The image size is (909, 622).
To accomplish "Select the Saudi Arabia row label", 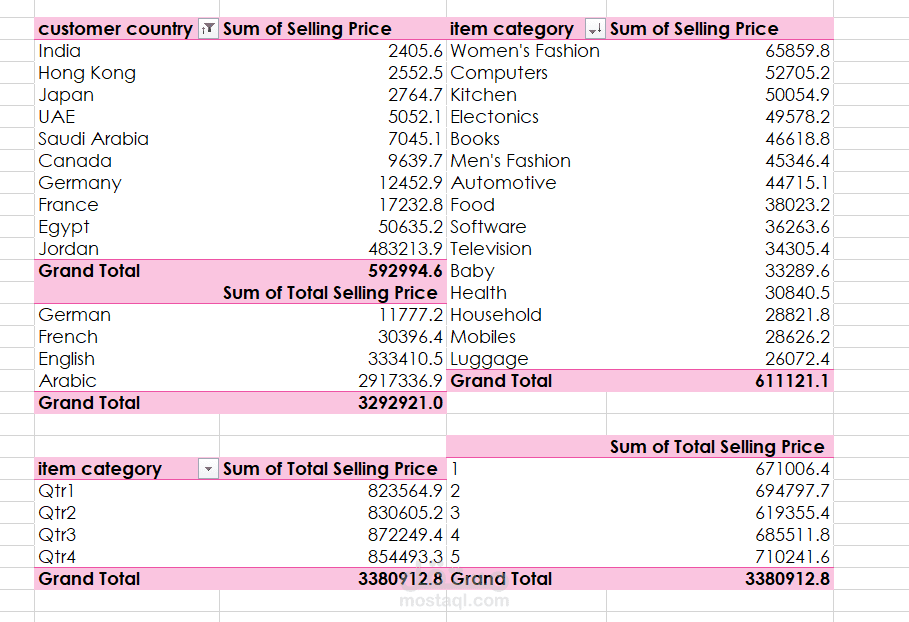I will 93,139.
